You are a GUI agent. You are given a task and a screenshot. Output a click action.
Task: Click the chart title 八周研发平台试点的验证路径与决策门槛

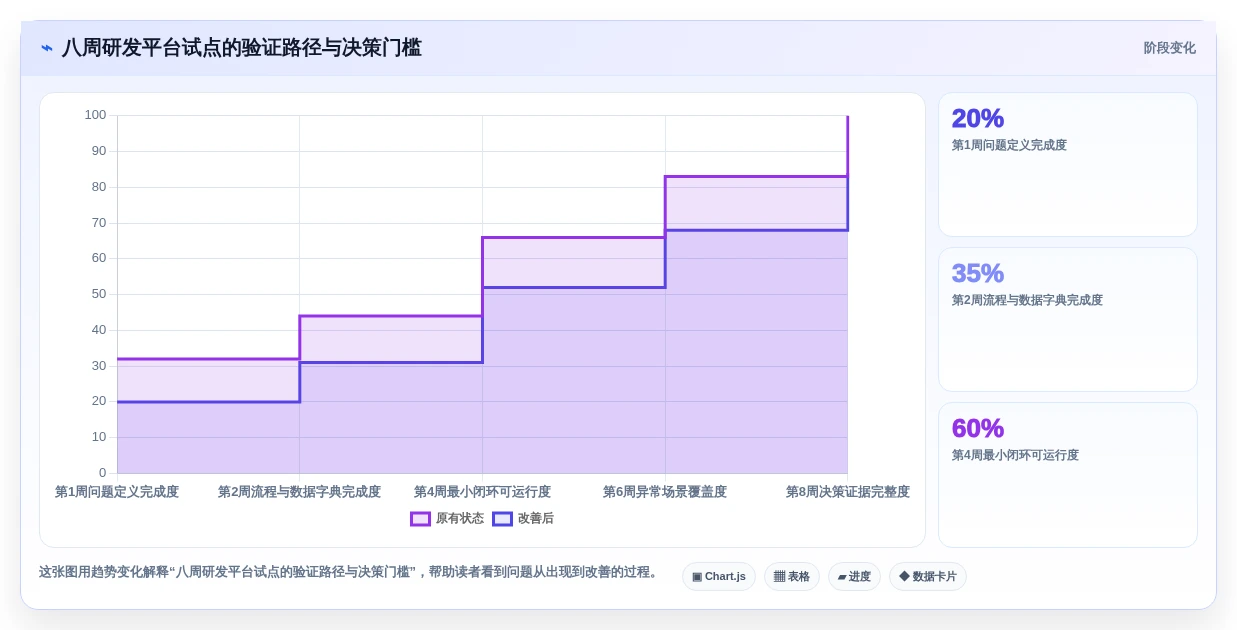tap(241, 48)
